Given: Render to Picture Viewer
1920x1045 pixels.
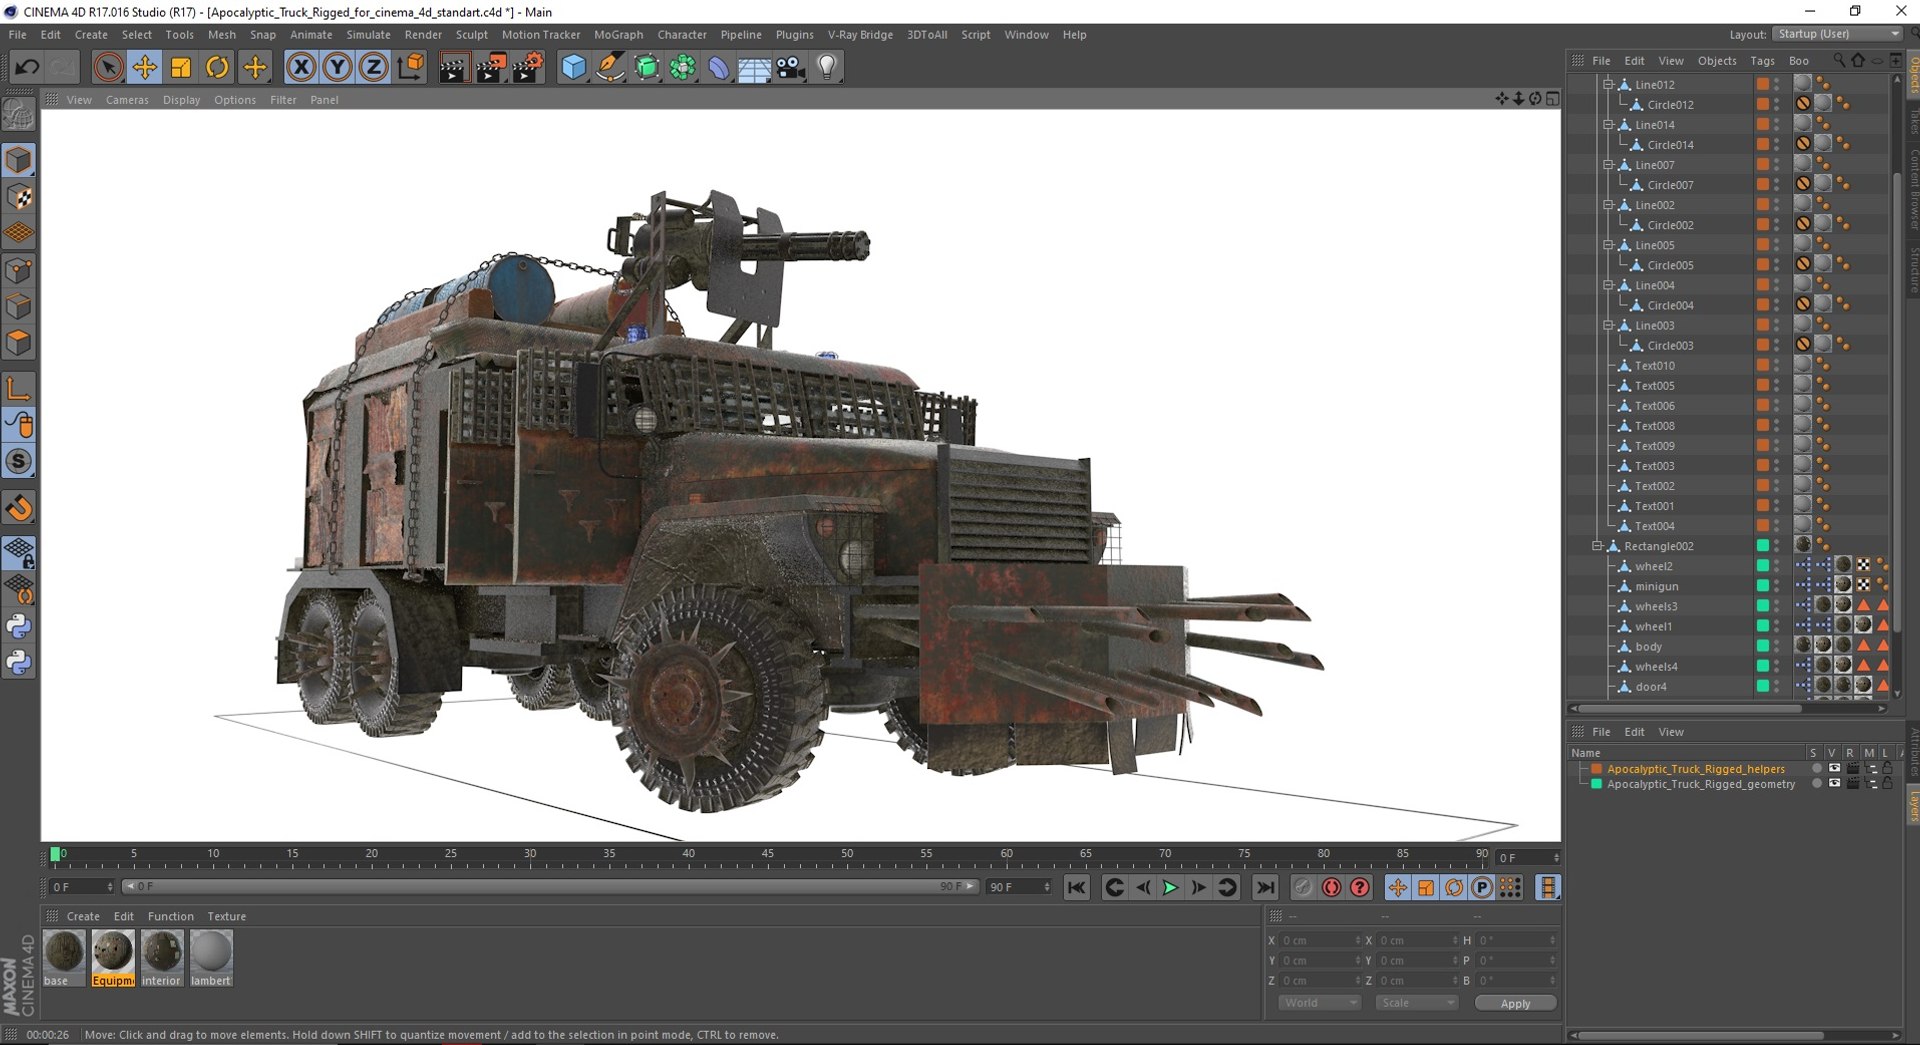Looking at the screenshot, I should (491, 67).
